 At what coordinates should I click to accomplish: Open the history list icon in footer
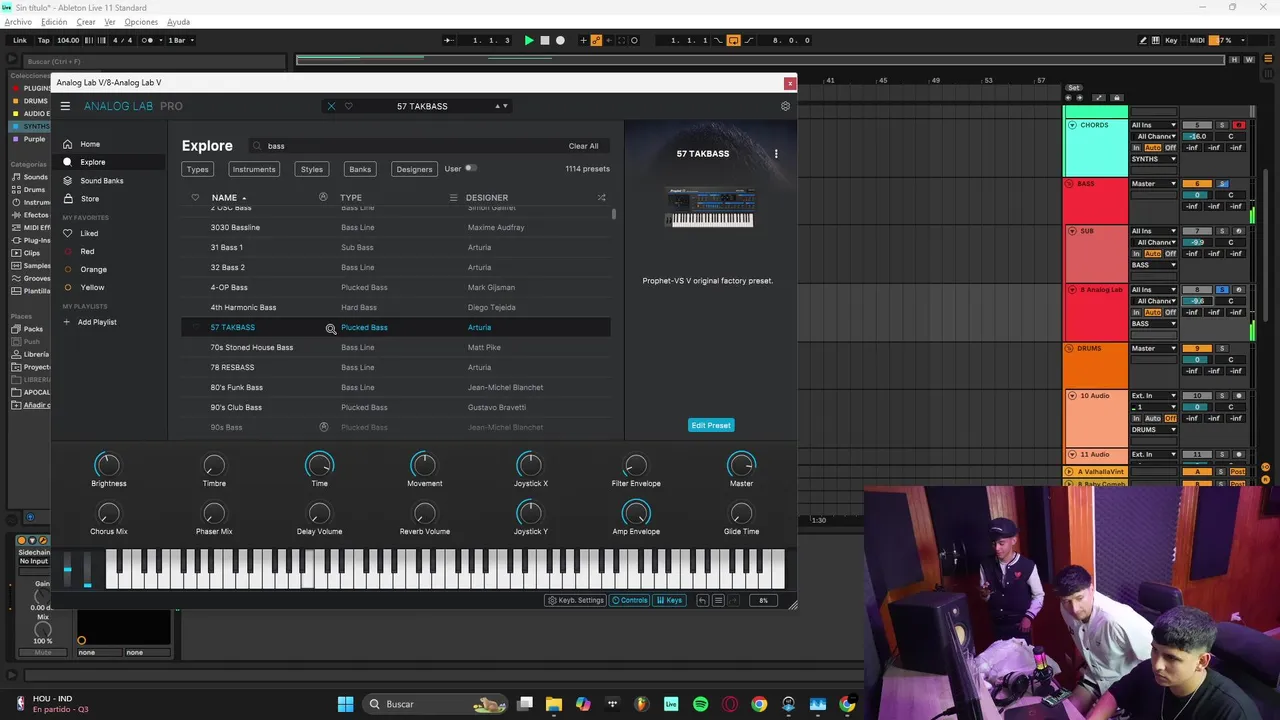[718, 600]
